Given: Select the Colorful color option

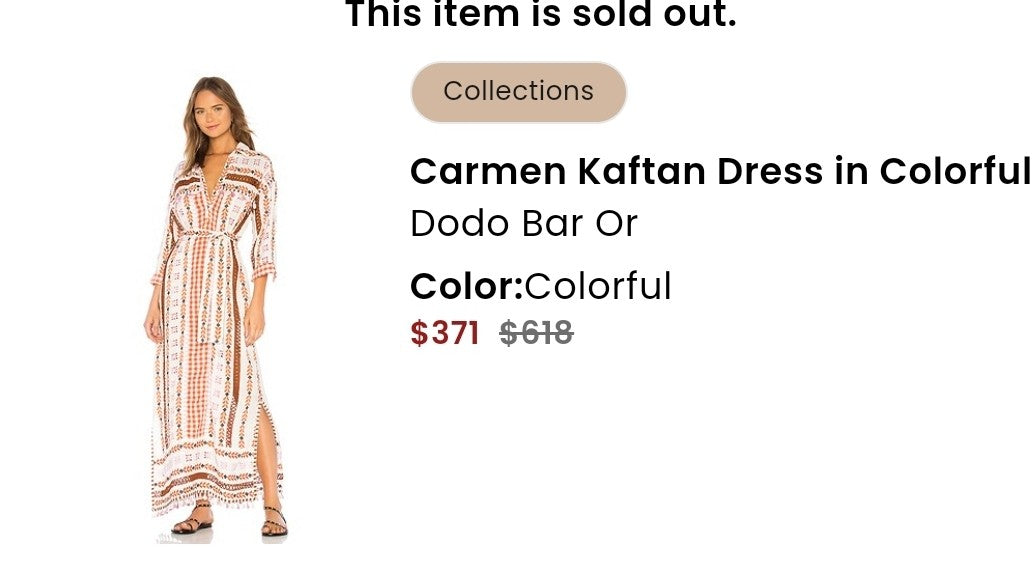Looking at the screenshot, I should [x=598, y=286].
